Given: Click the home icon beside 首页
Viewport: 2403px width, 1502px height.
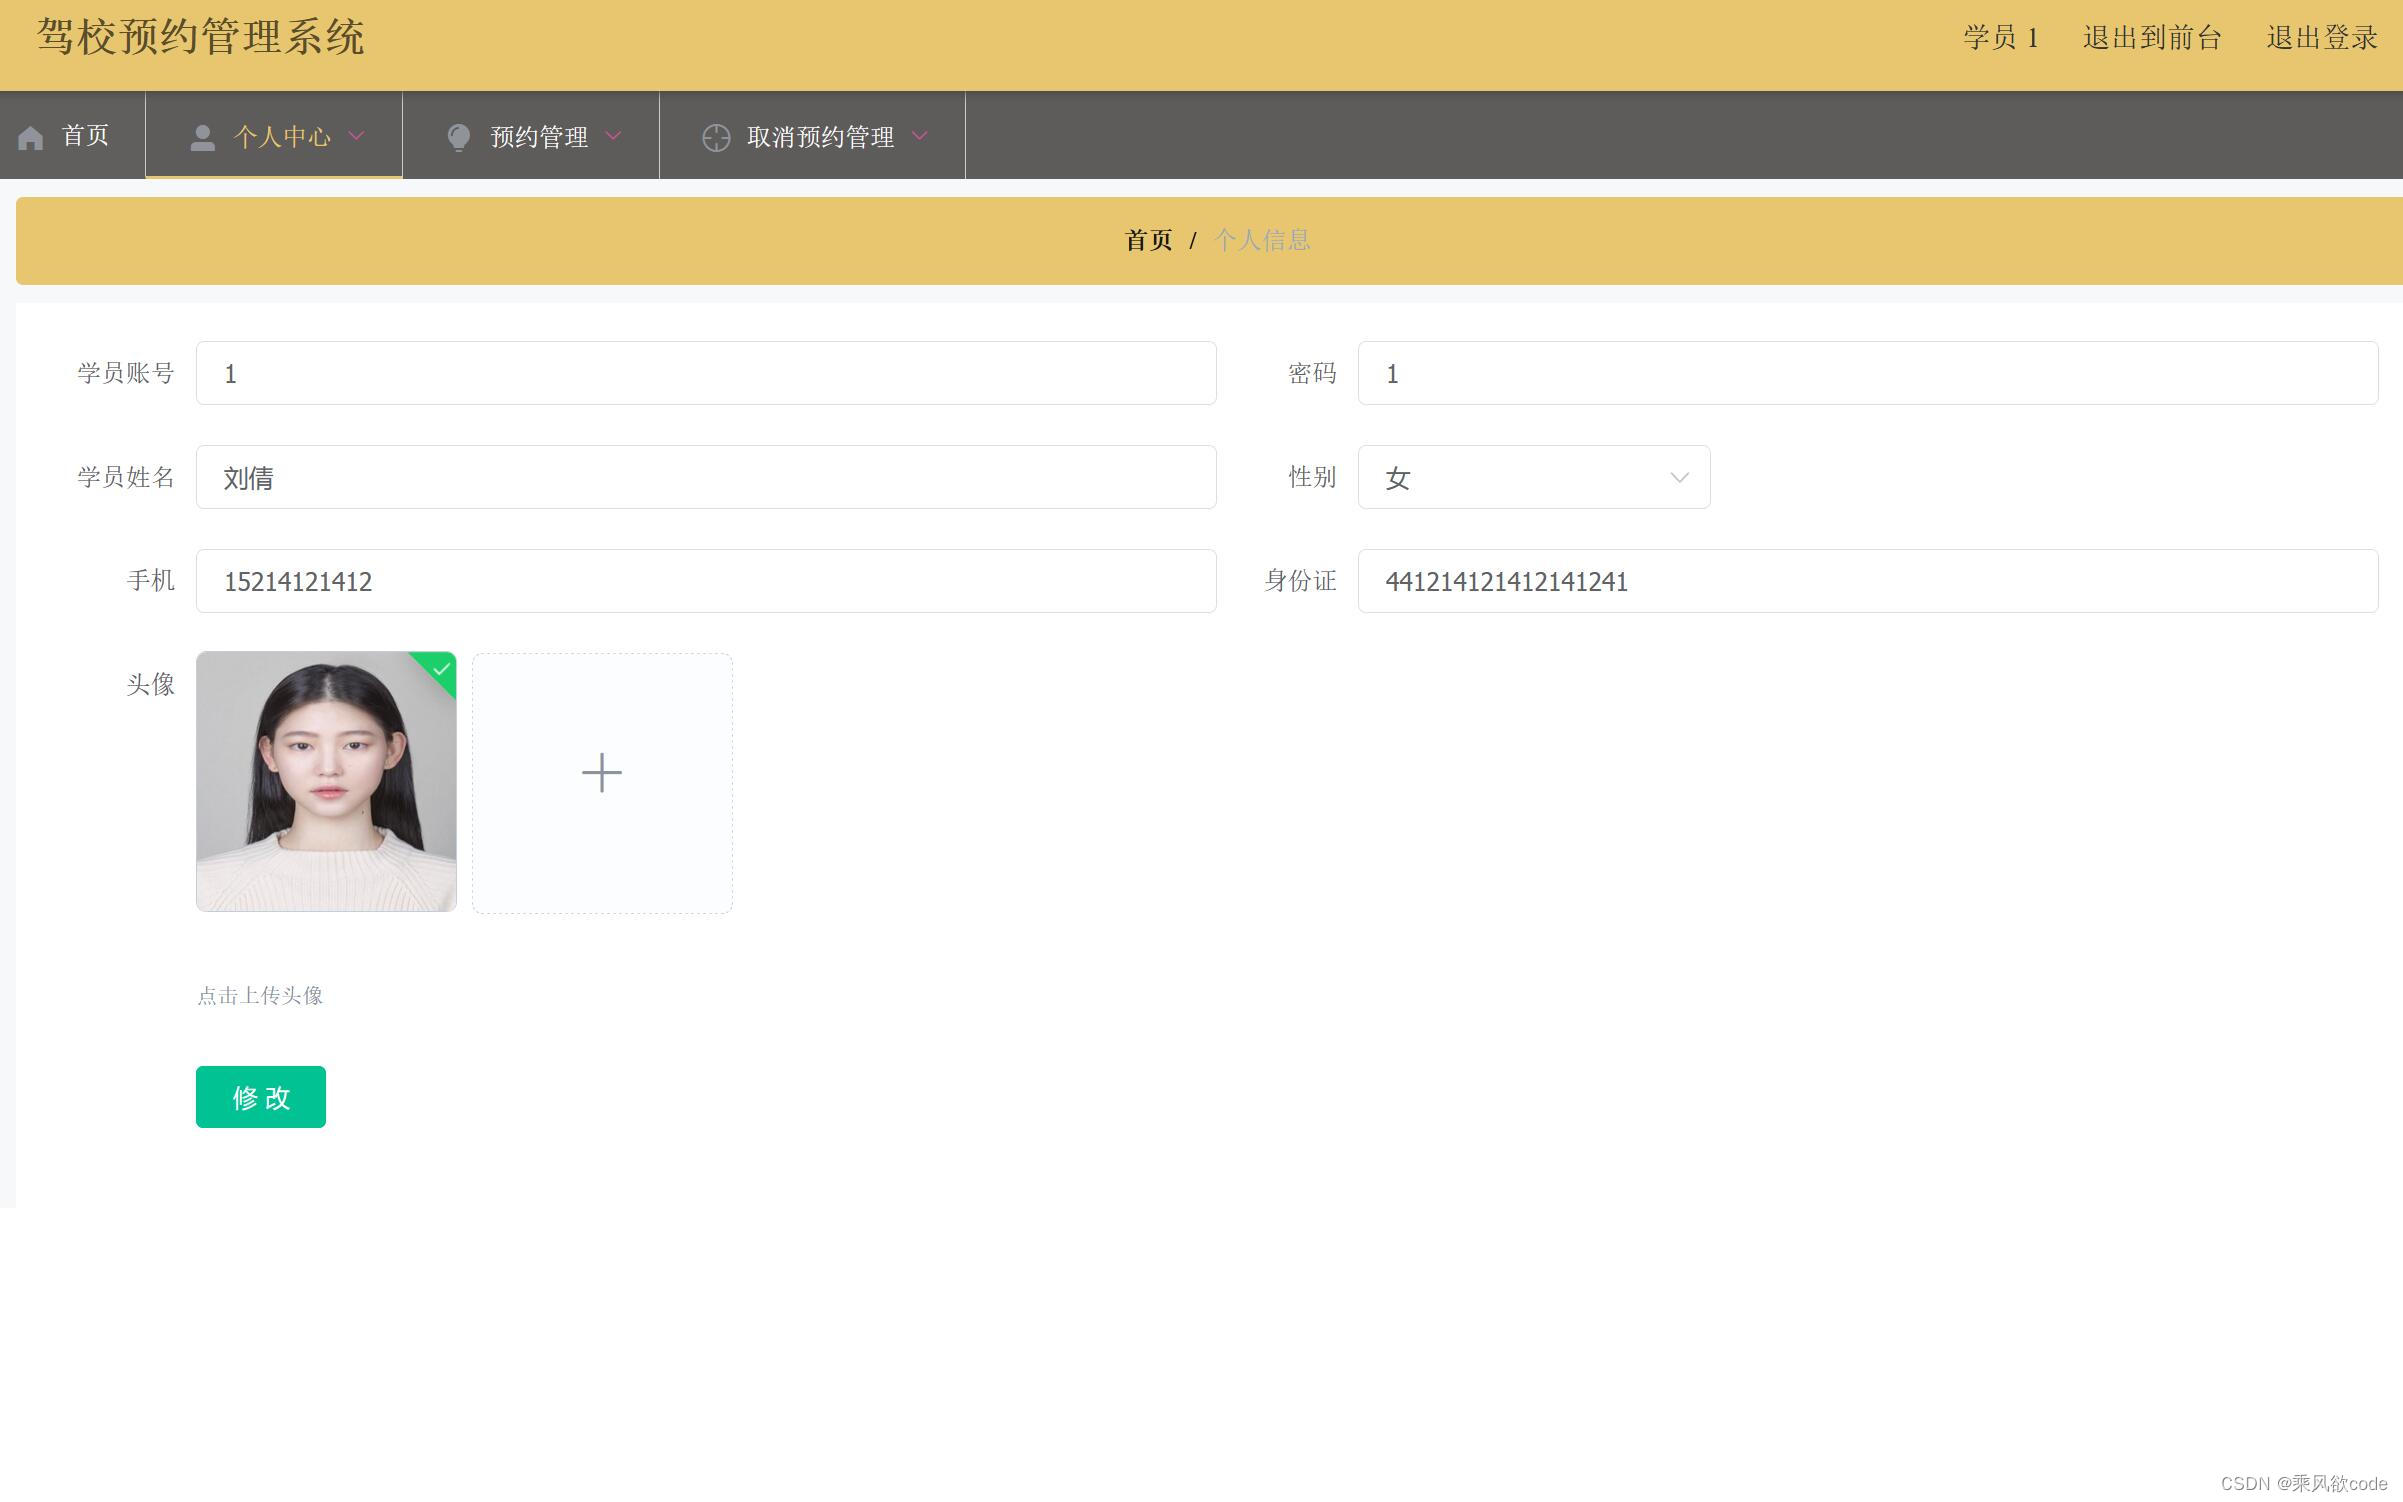Looking at the screenshot, I should pos(31,138).
